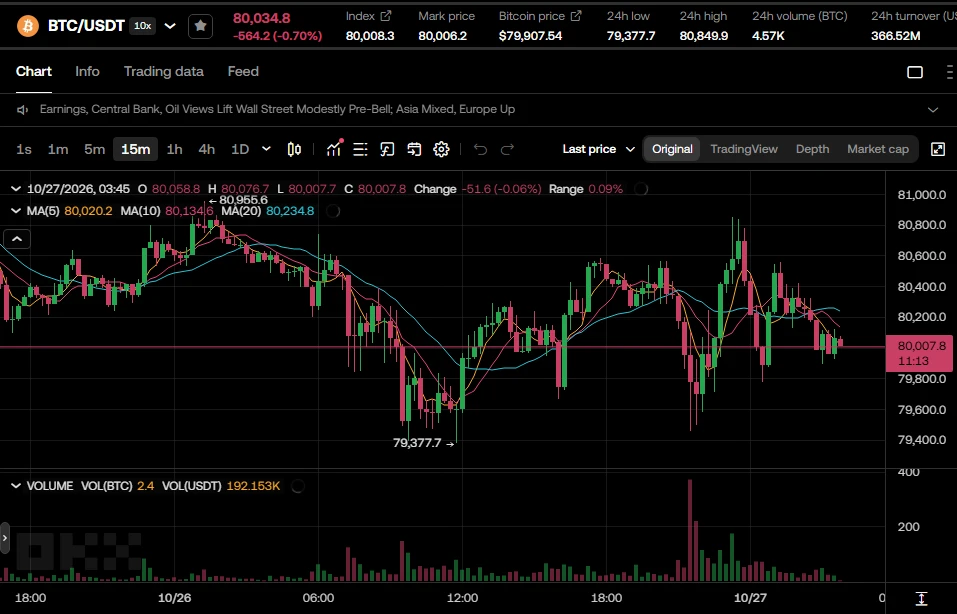Open the Last price dropdown

point(598,150)
